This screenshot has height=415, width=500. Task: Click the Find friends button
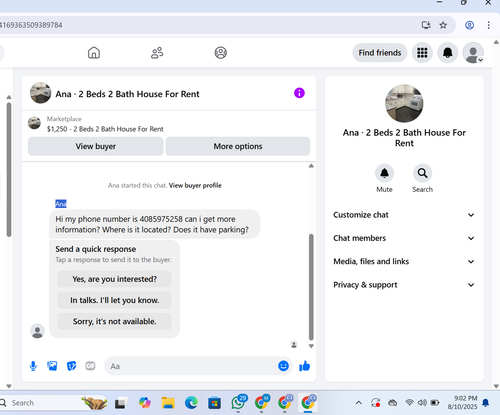click(380, 53)
